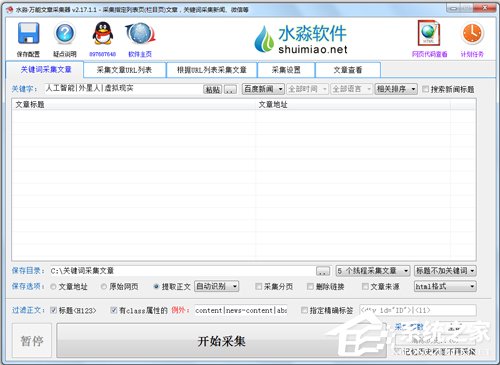Click the 文章标题 column header
Screen dimensions: 500x365
click(133, 105)
